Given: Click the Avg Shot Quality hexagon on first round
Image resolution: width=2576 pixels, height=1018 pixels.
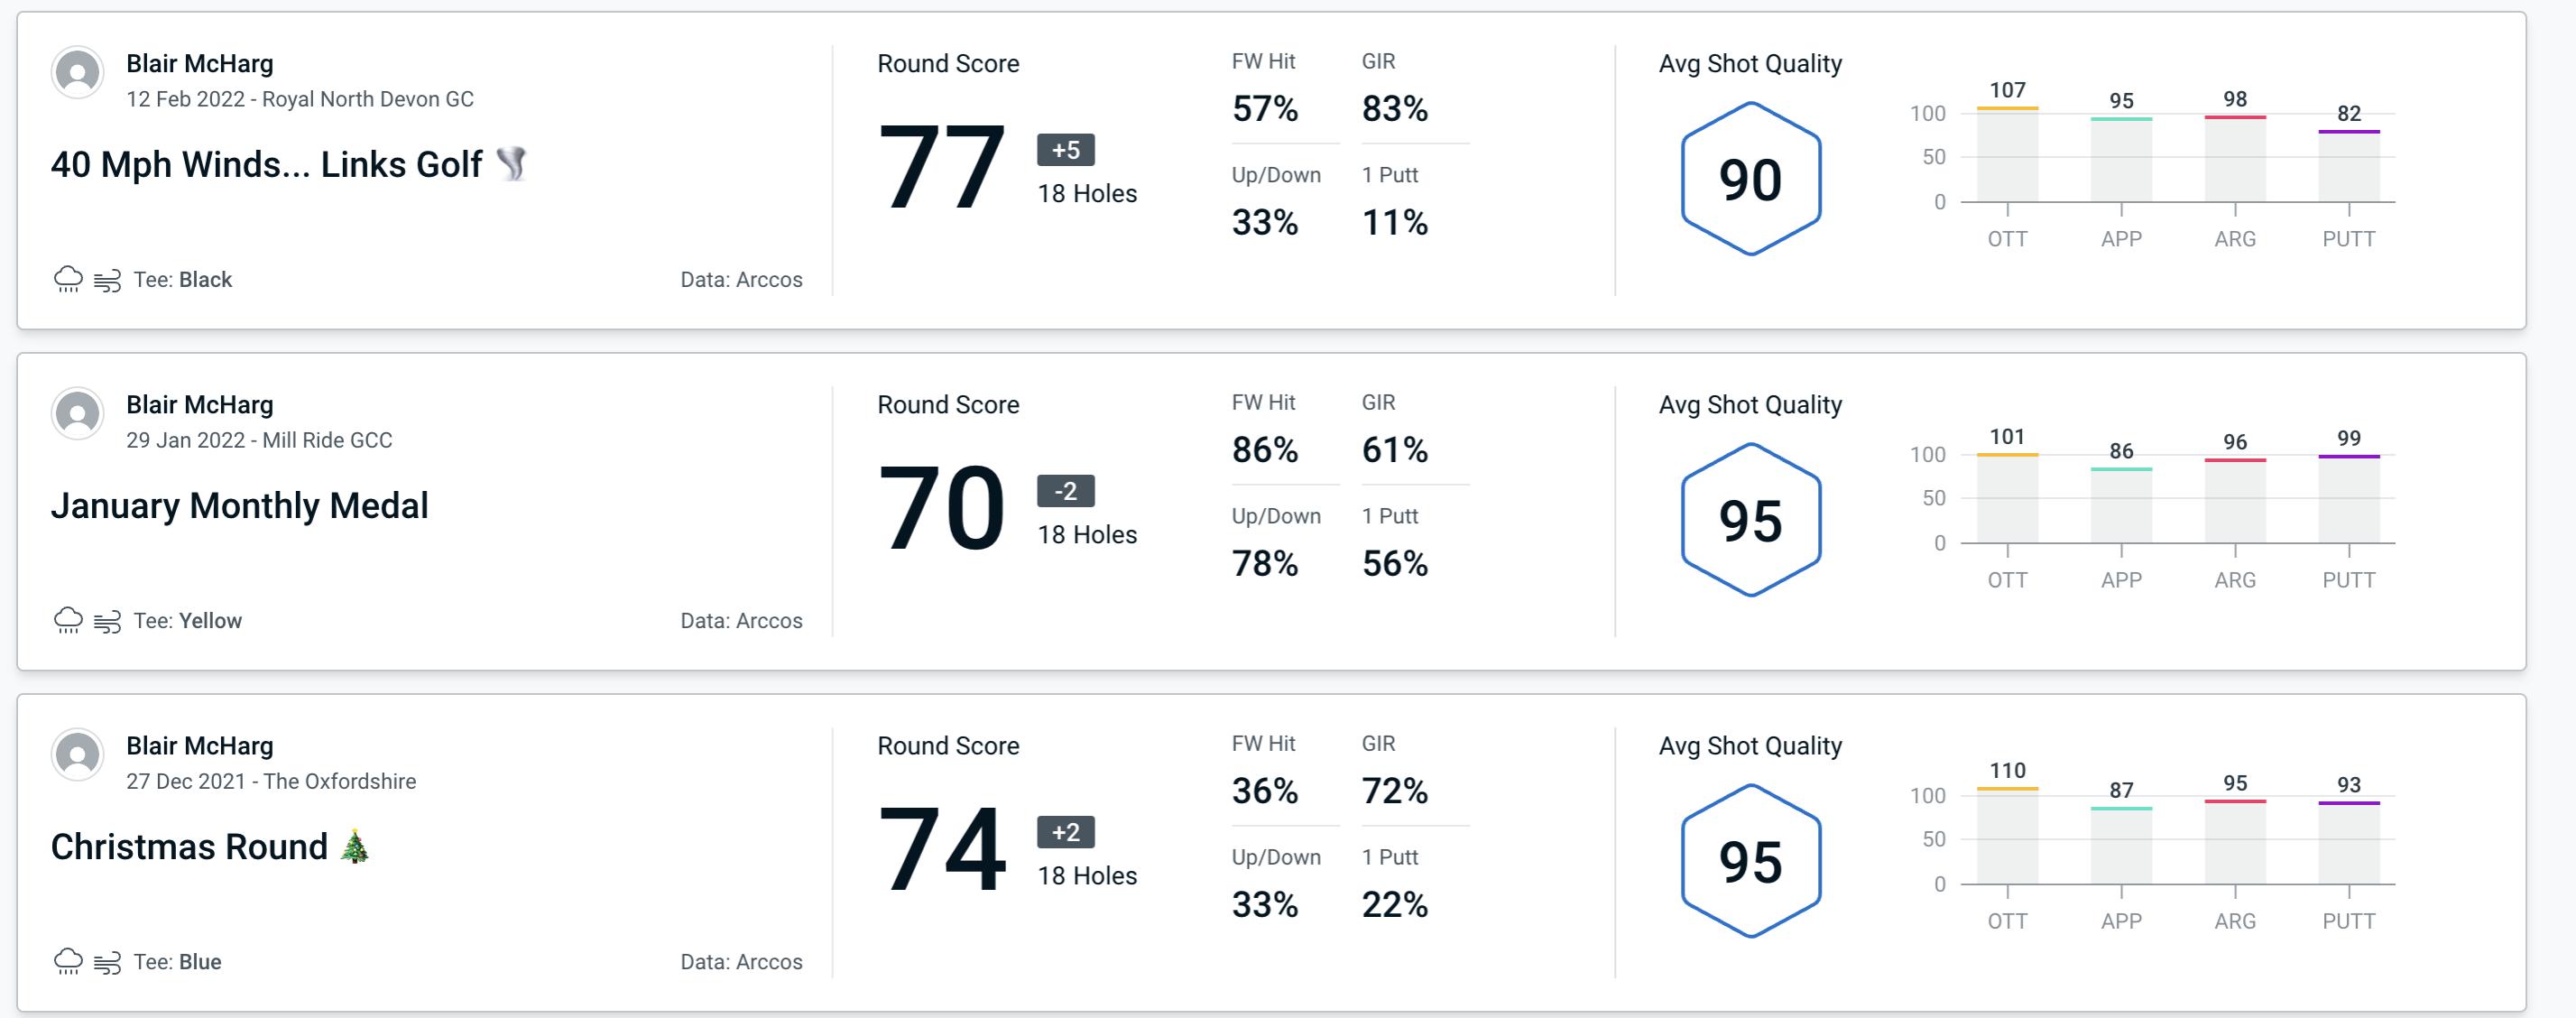Looking at the screenshot, I should (x=1748, y=176).
